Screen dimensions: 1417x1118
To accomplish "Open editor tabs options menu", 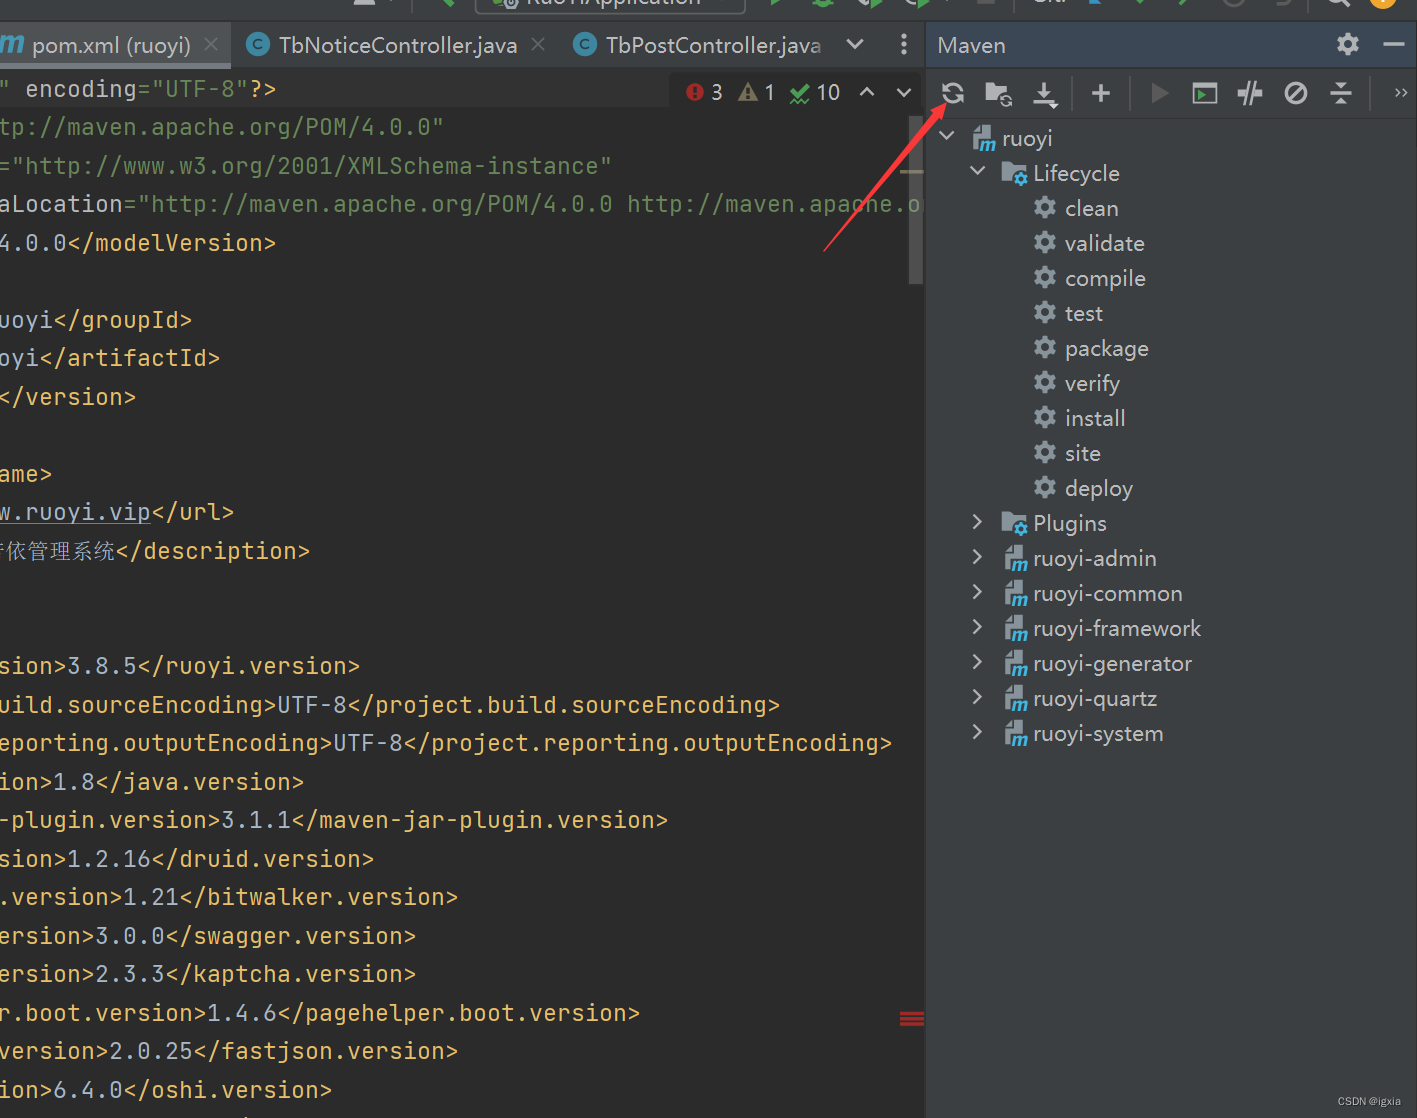I will [904, 45].
